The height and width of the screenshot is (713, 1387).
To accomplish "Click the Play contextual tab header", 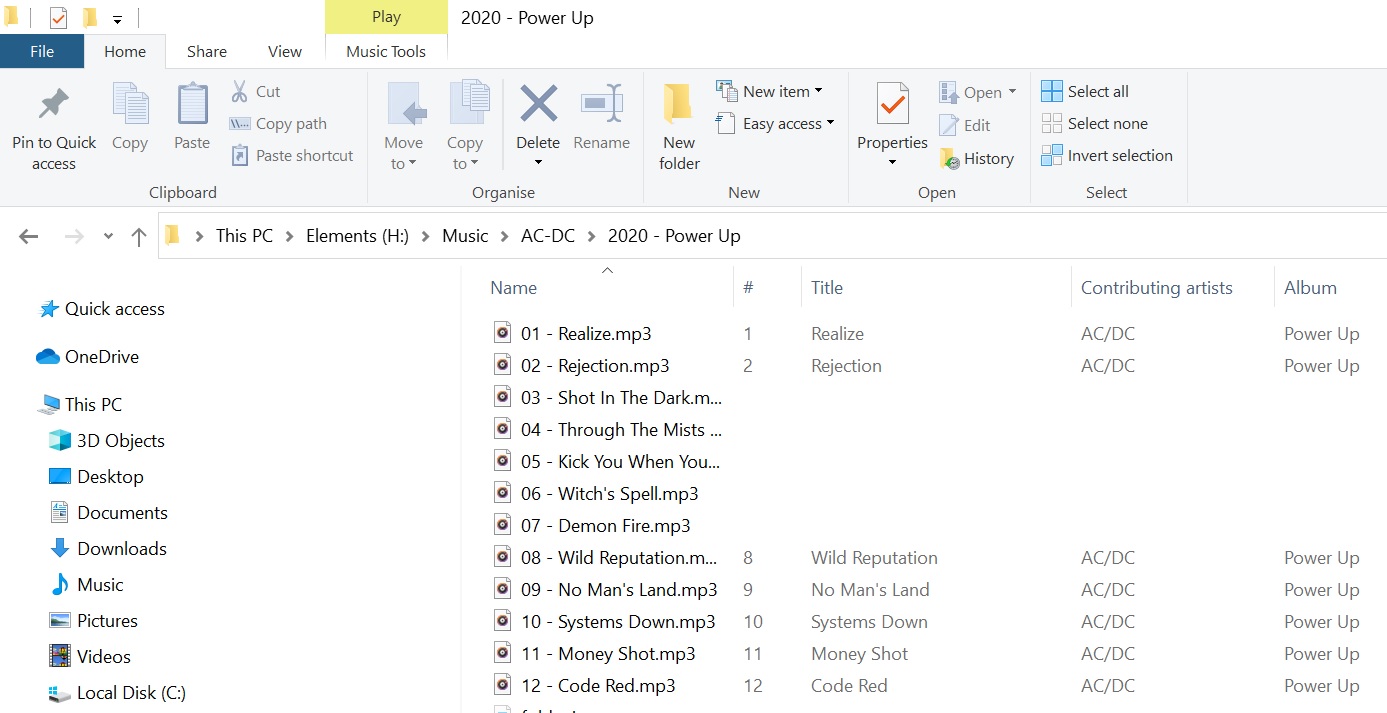I will (x=386, y=17).
